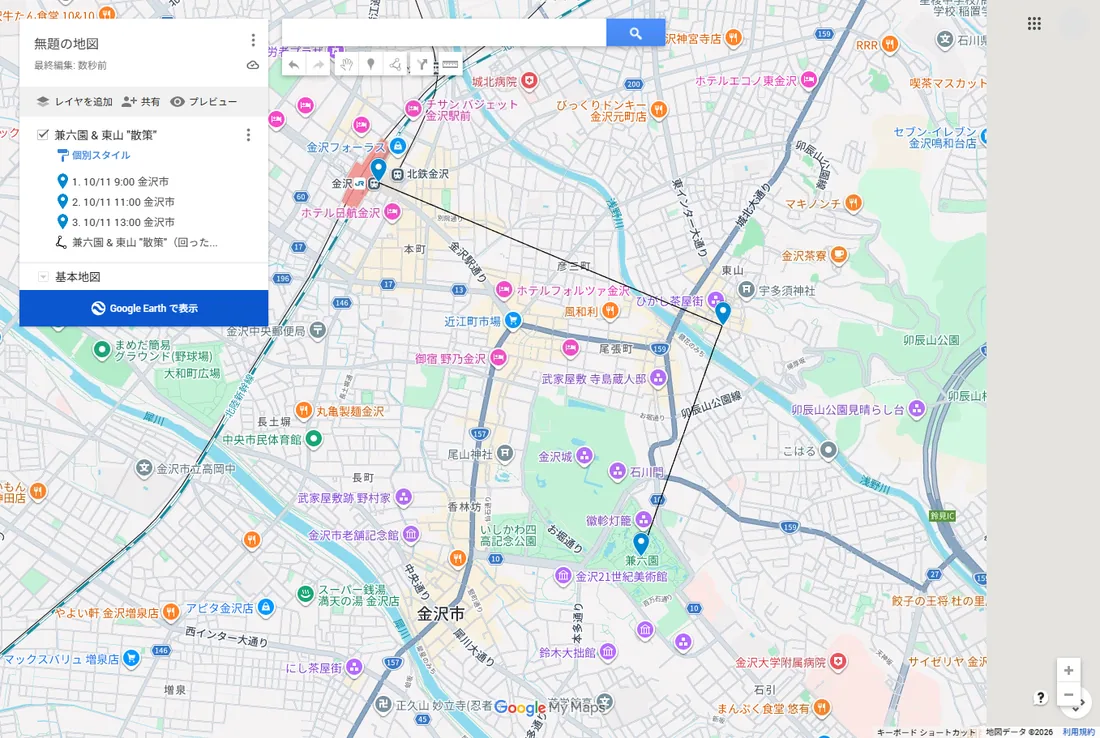Click the 丸亀製麺金沢 restaurant icon
This screenshot has width=1100, height=738.
[x=304, y=410]
